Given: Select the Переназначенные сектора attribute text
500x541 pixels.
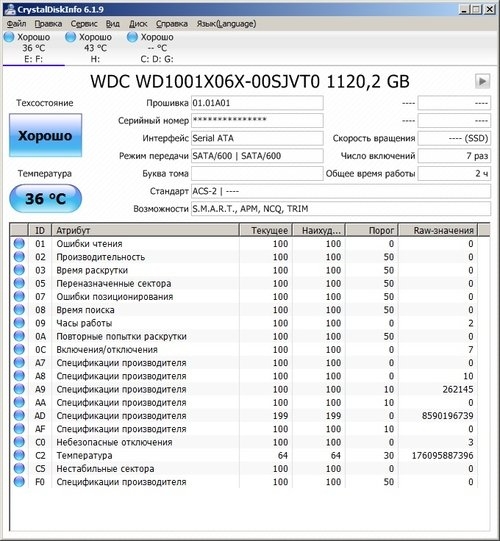Looking at the screenshot, I should click(x=114, y=283).
